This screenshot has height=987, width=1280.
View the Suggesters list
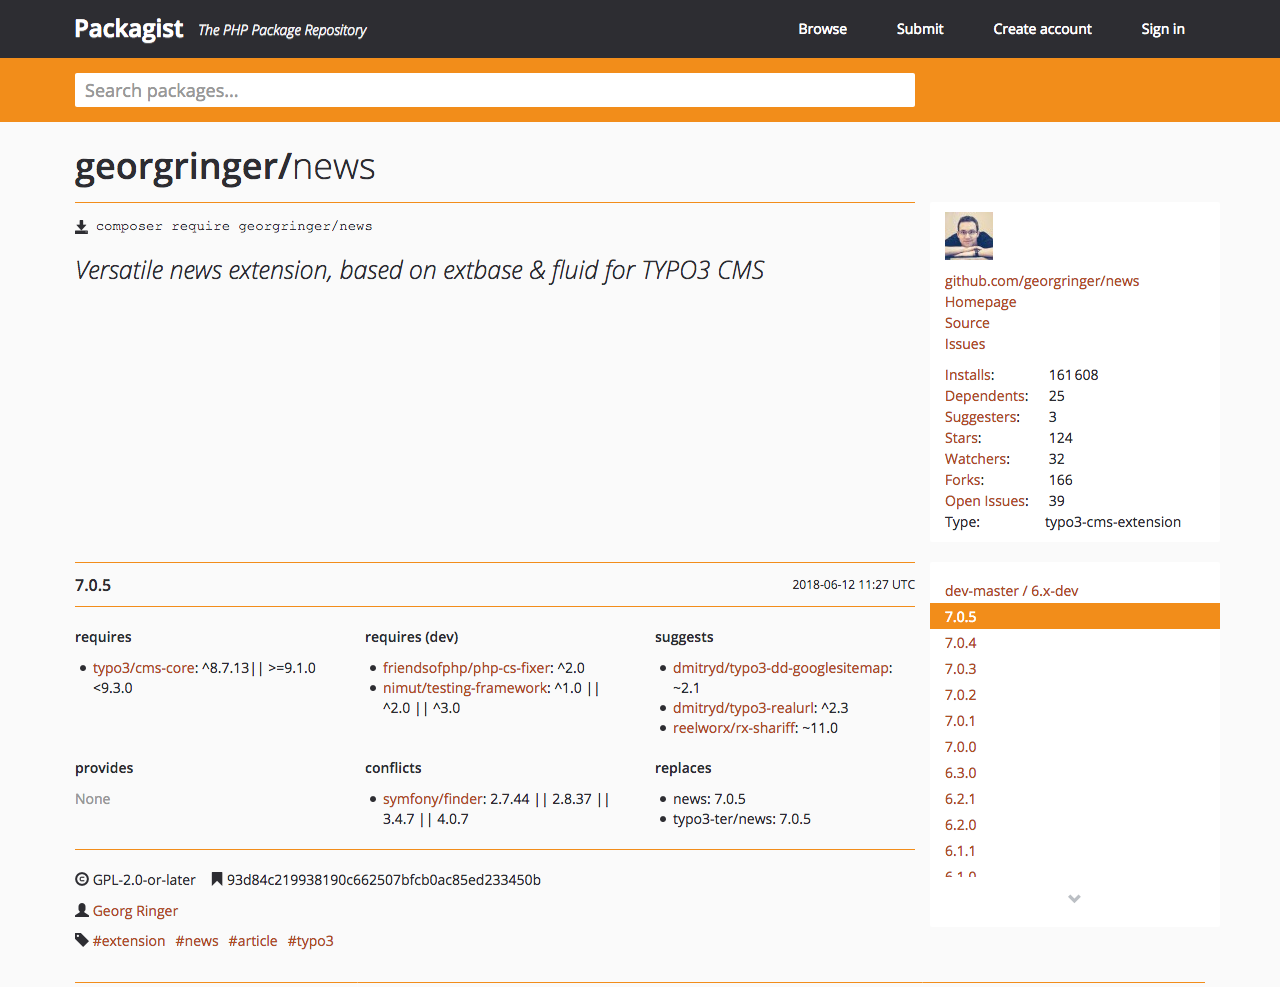click(x=981, y=417)
